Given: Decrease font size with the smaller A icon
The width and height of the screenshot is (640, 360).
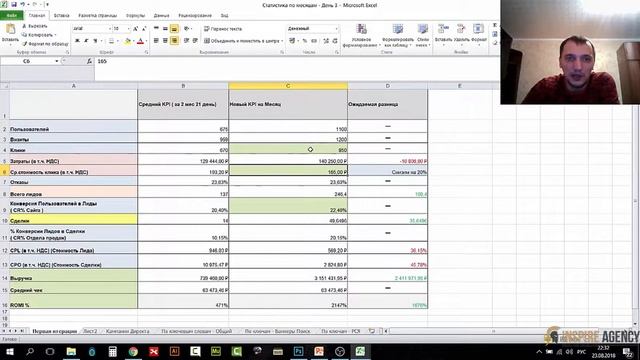Looking at the screenshot, I should (144, 29).
